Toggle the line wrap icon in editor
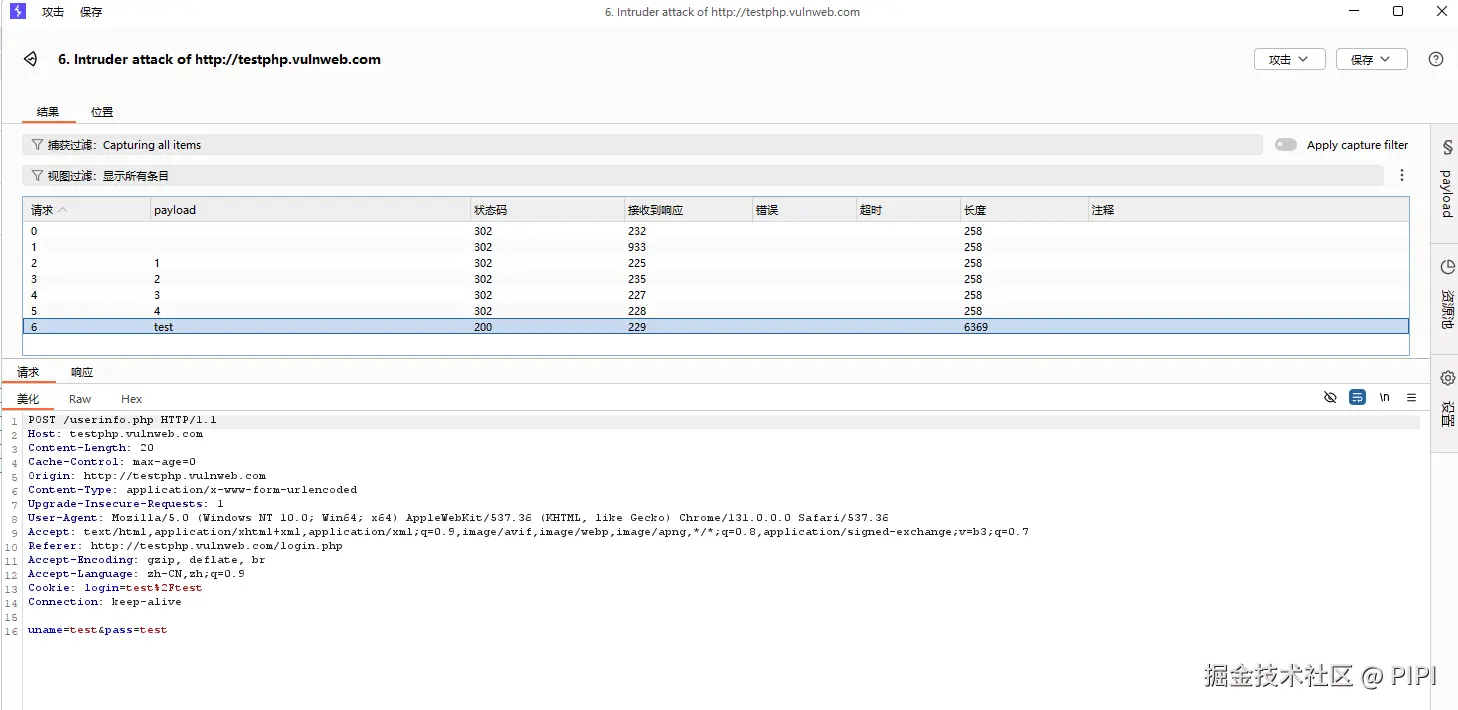This screenshot has width=1458, height=710. coord(1357,397)
